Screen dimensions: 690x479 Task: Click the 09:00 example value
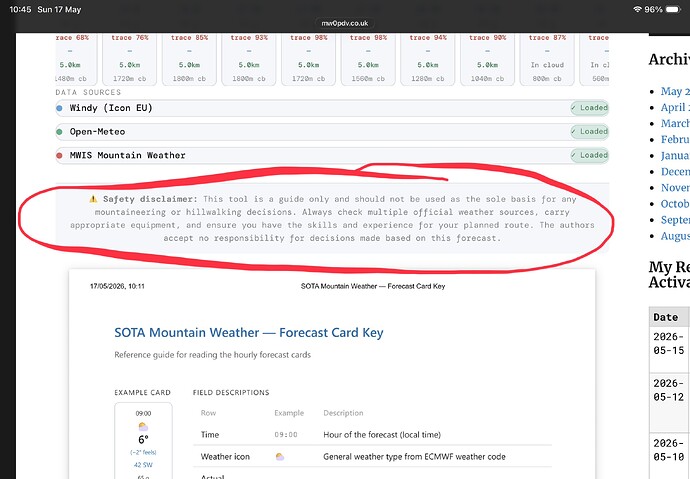click(286, 435)
